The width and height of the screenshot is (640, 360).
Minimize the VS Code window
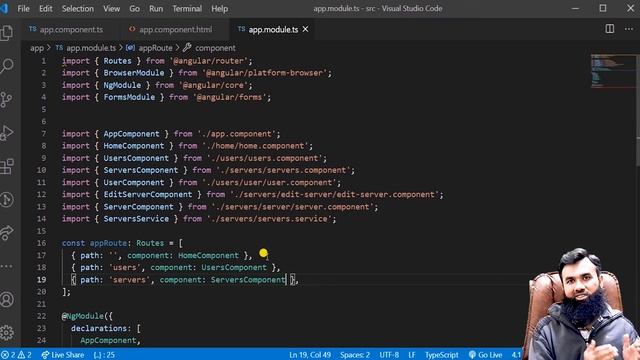pos(575,9)
